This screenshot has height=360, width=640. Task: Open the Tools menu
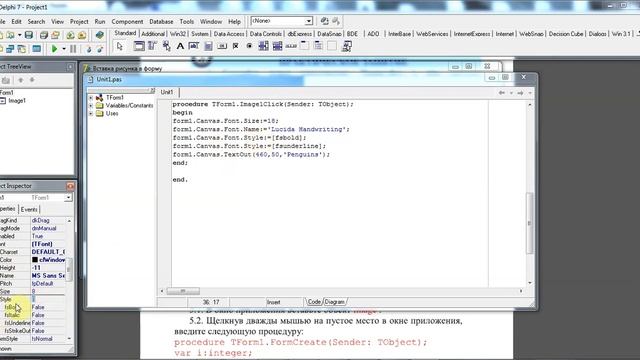click(x=187, y=21)
